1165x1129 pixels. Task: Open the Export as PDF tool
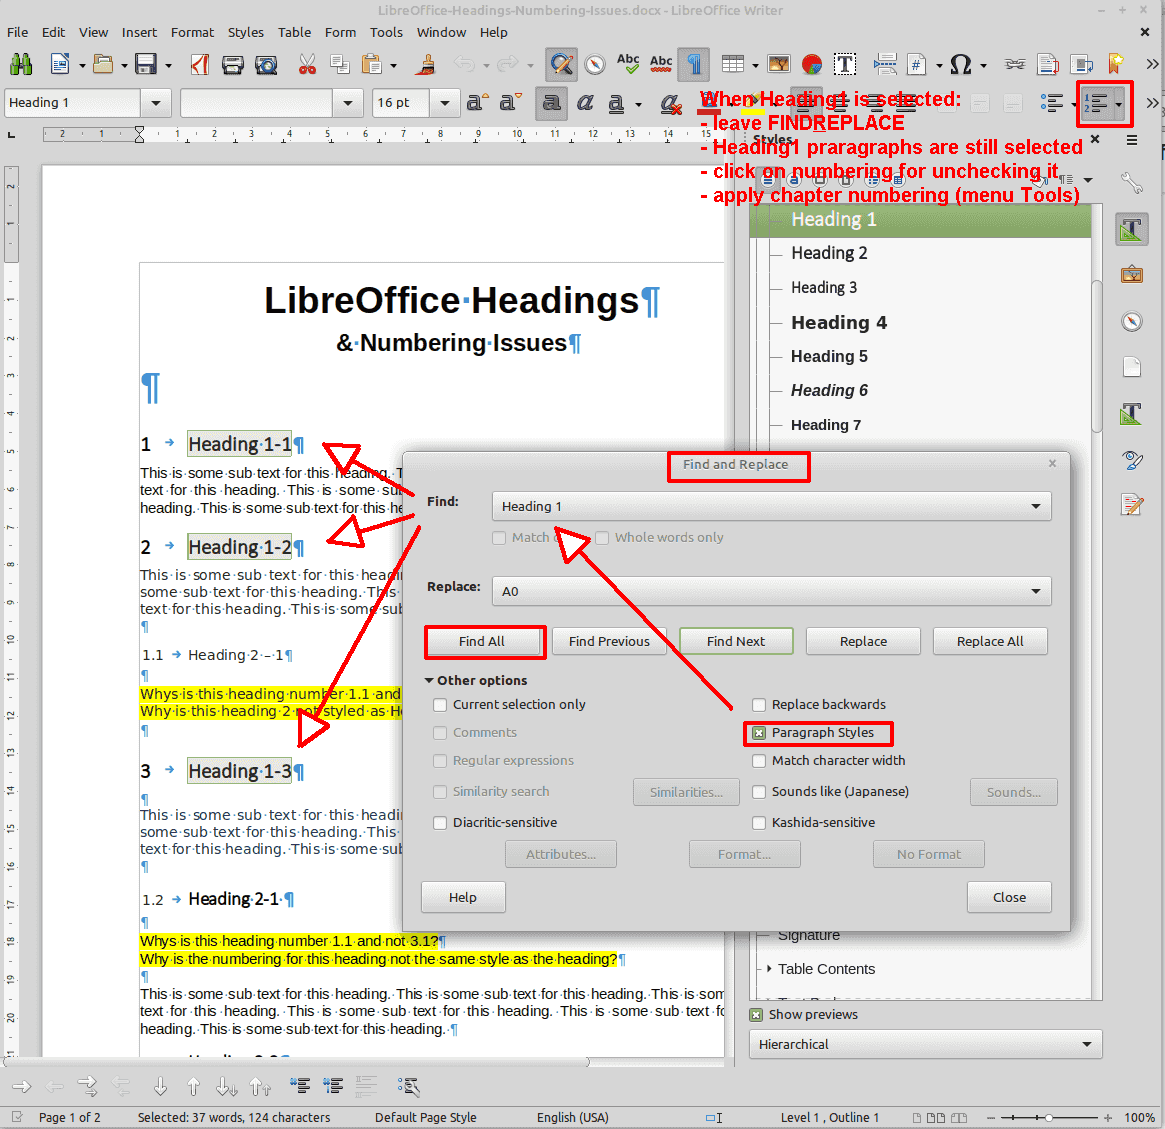(x=199, y=64)
